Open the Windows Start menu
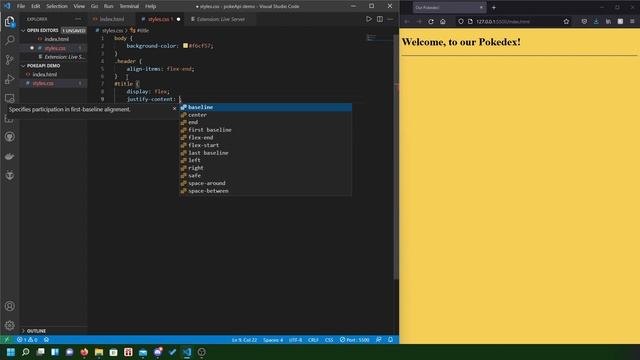 coord(11,352)
